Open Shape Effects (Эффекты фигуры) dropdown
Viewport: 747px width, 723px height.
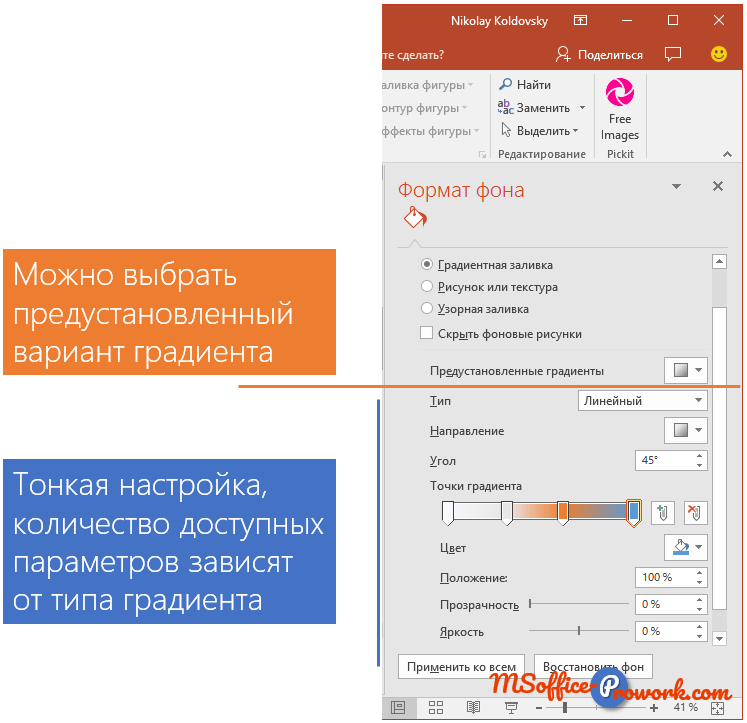431,131
